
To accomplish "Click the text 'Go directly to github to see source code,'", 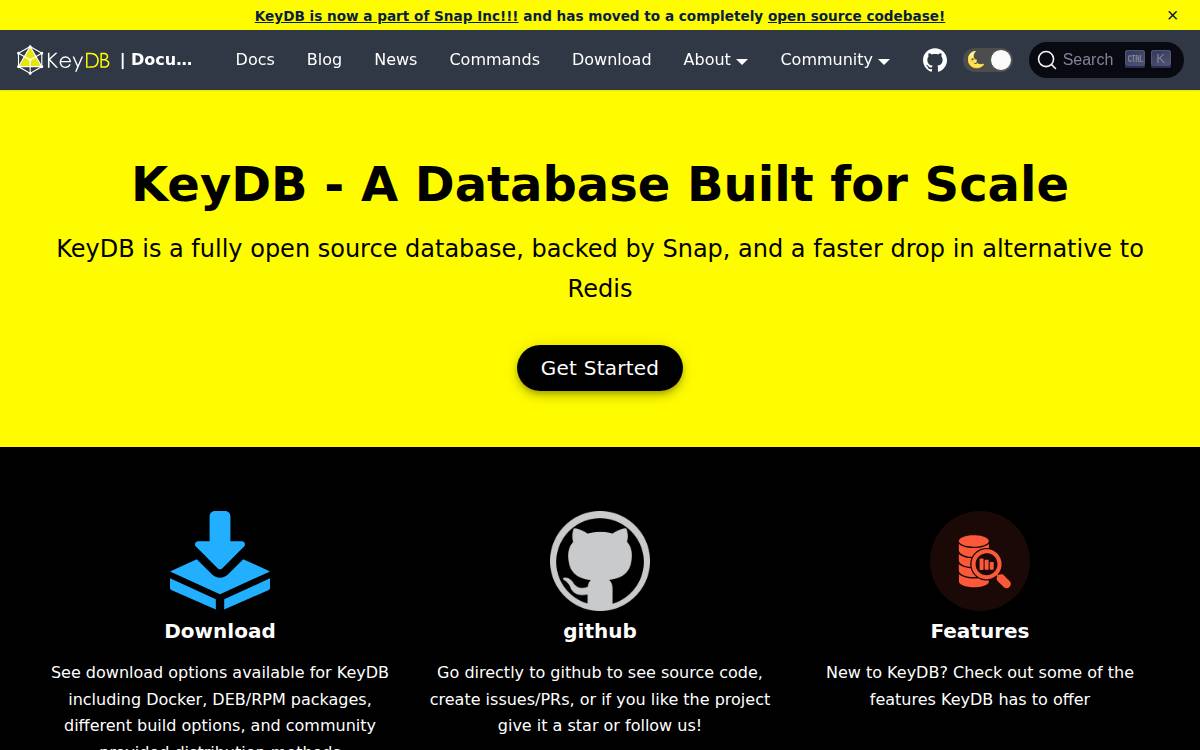I will tap(600, 672).
